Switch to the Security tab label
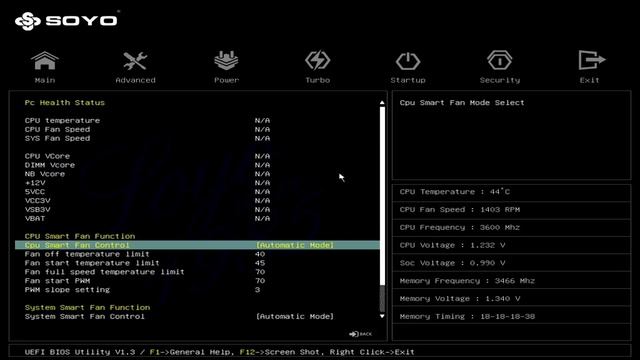Screen dimensions: 640x360 tap(500, 80)
